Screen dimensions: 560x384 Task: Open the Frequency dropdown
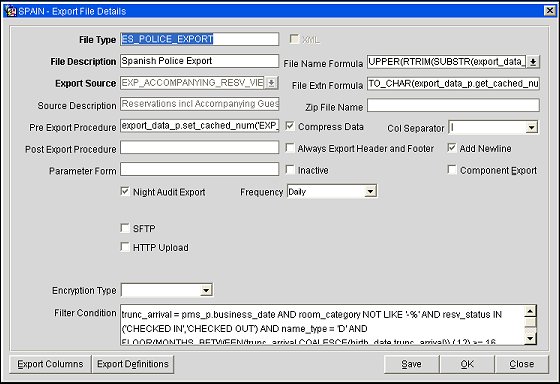pyautogui.click(x=370, y=191)
